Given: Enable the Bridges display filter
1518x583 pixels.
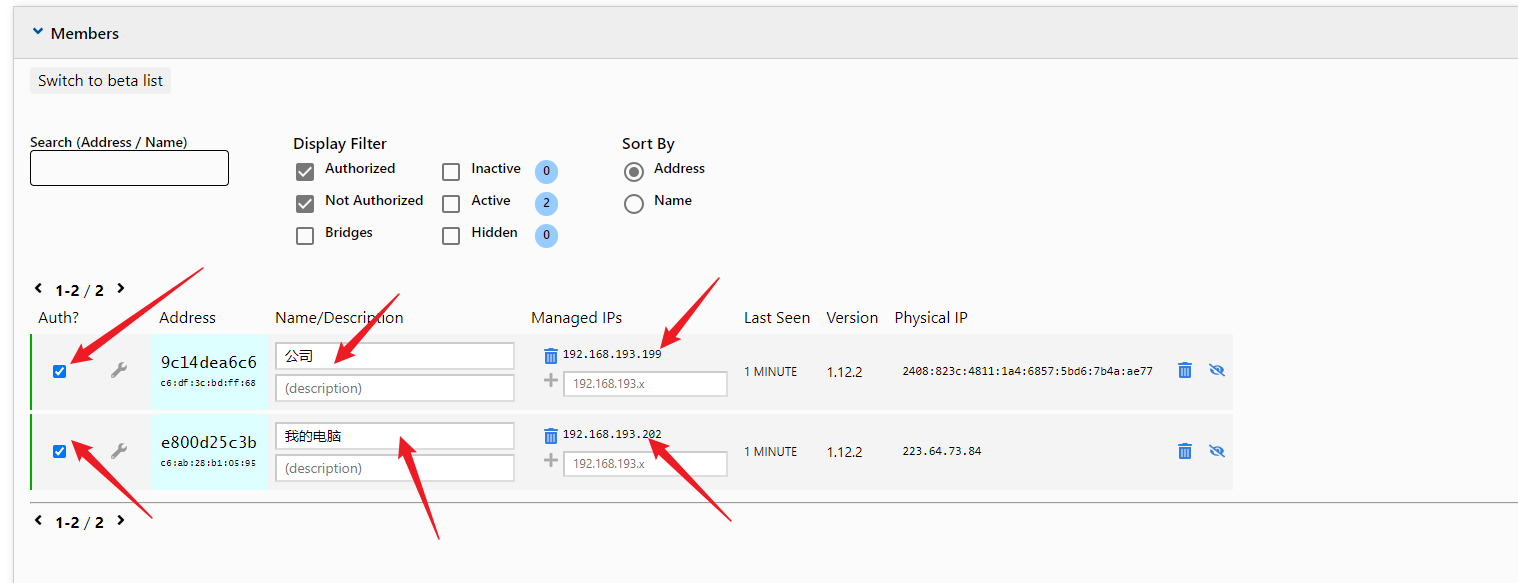Looking at the screenshot, I should pyautogui.click(x=305, y=236).
